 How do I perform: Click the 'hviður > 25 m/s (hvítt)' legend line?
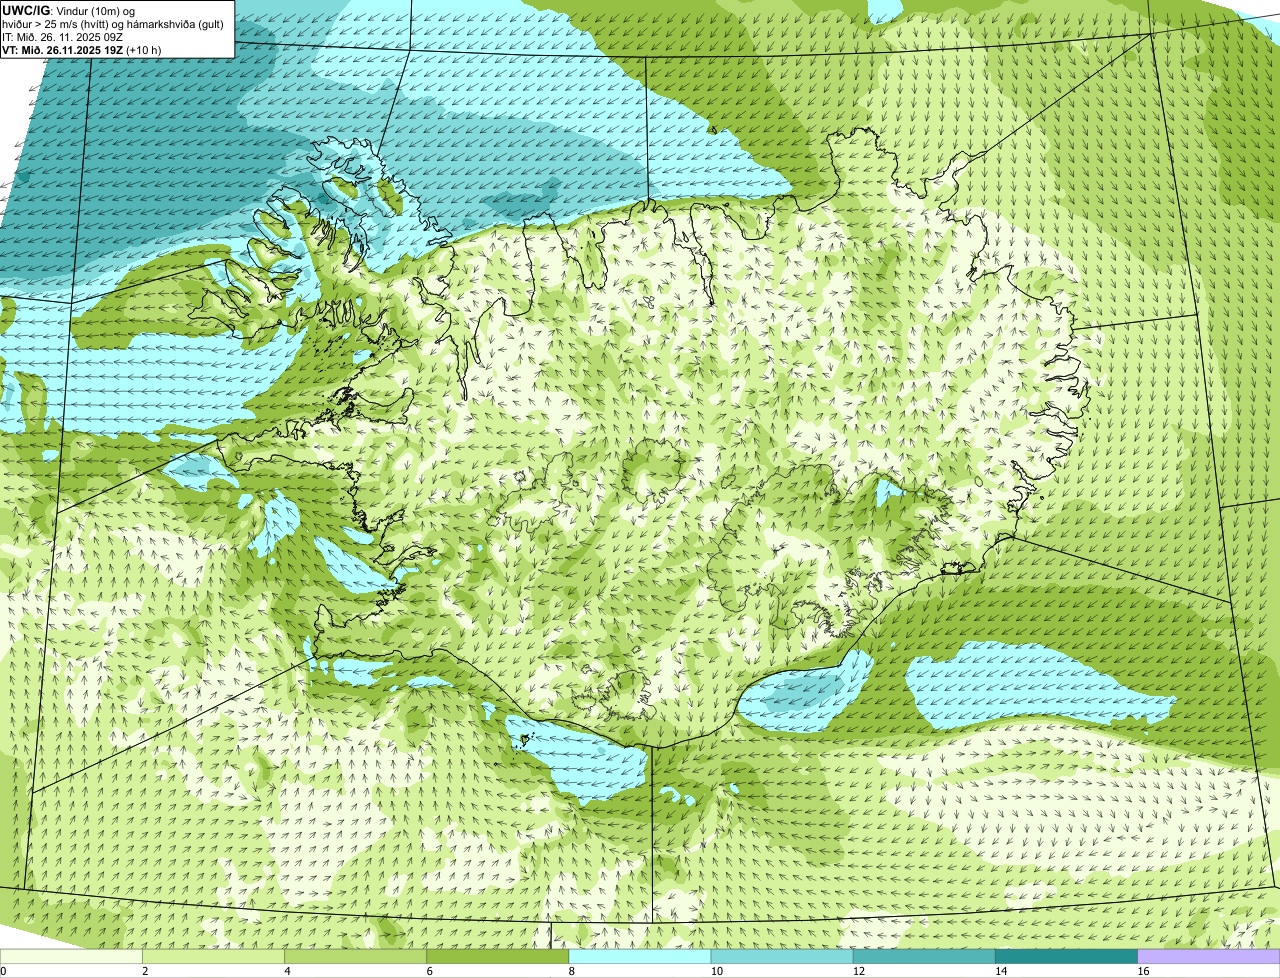tap(113, 23)
